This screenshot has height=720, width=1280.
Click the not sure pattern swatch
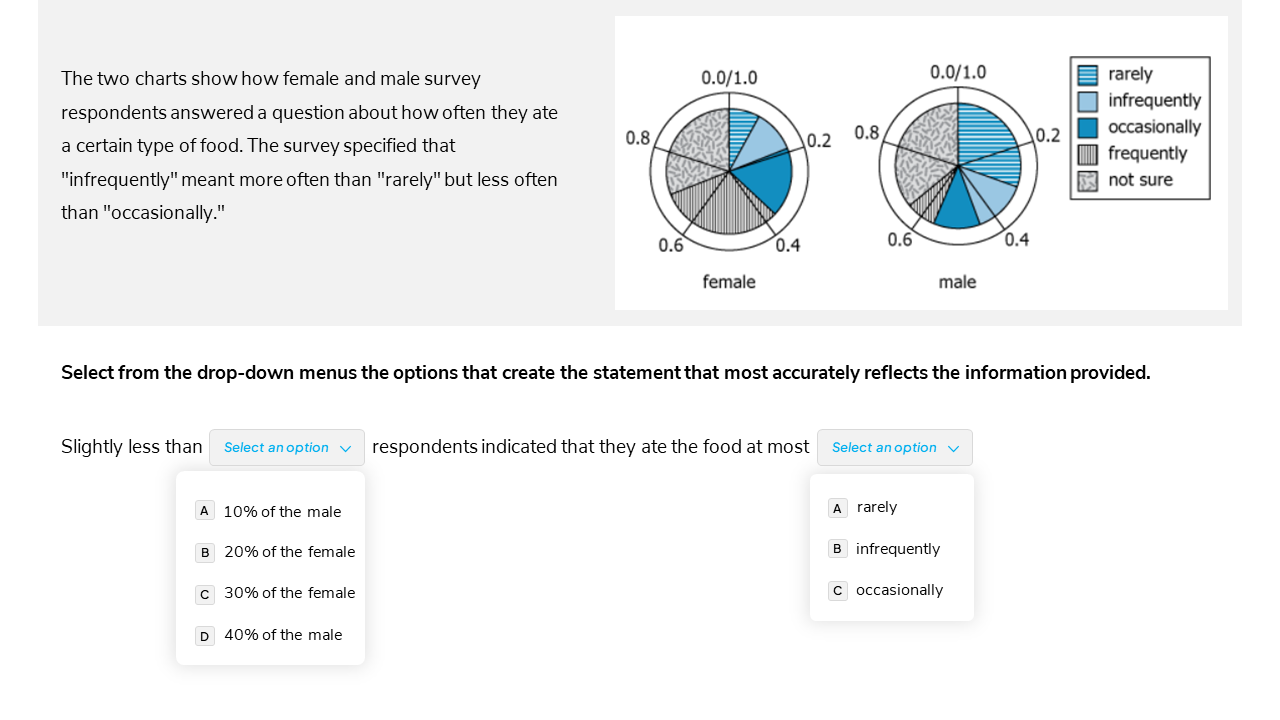[x=1085, y=180]
